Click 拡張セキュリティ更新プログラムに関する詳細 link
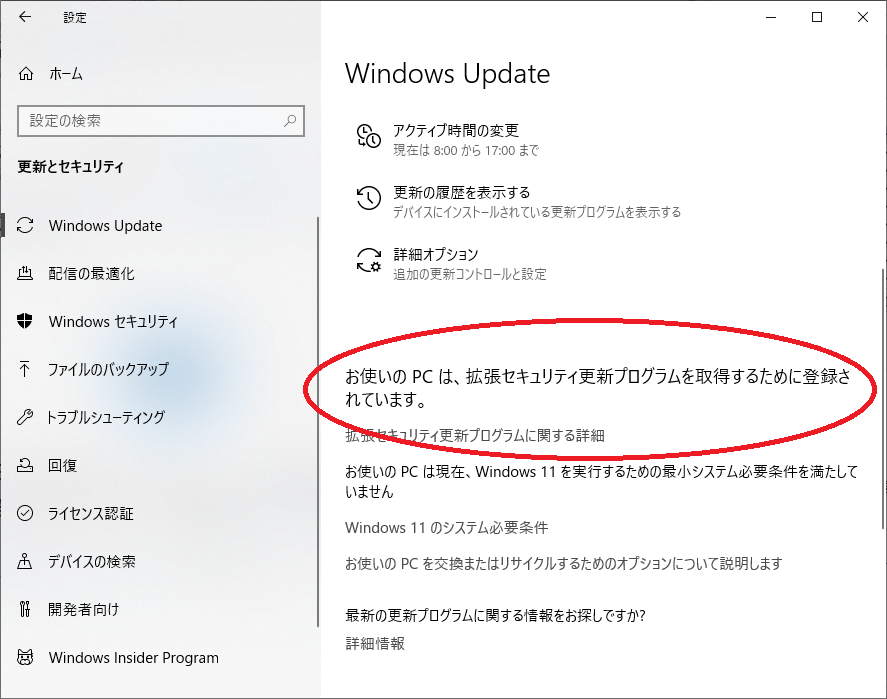Image resolution: width=887 pixels, height=699 pixels. pos(475,435)
